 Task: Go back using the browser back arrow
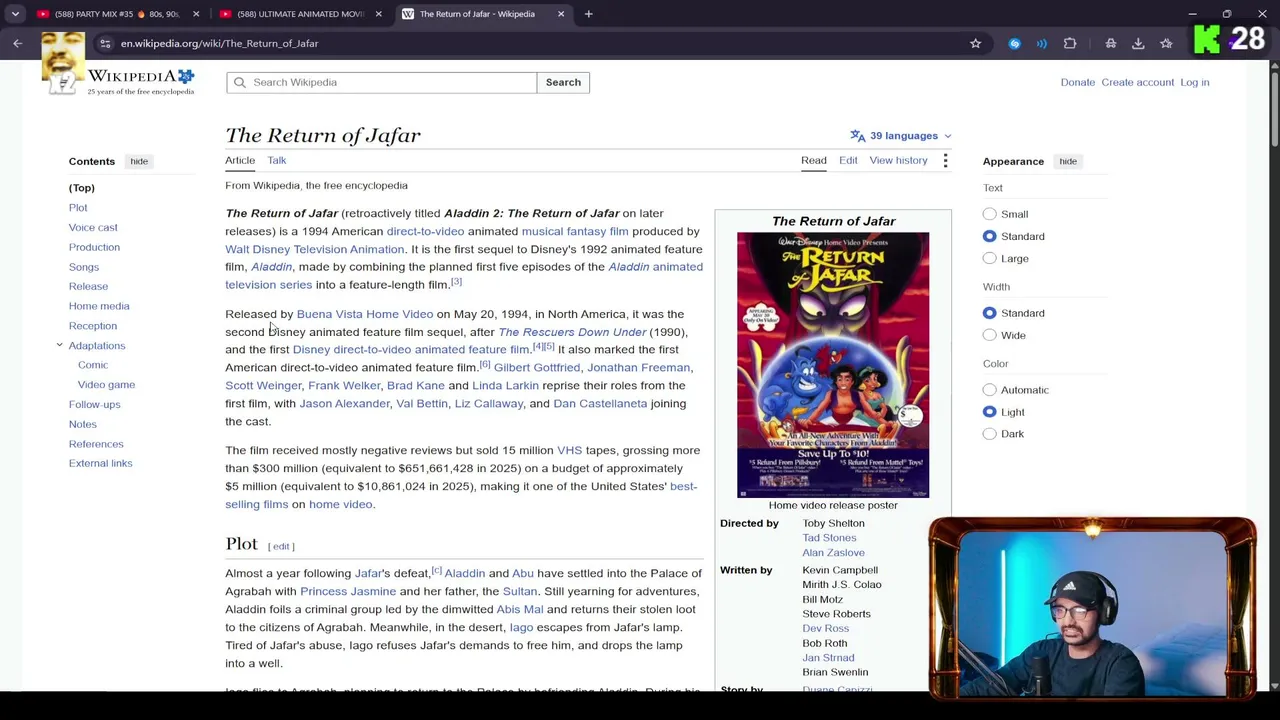click(x=17, y=43)
